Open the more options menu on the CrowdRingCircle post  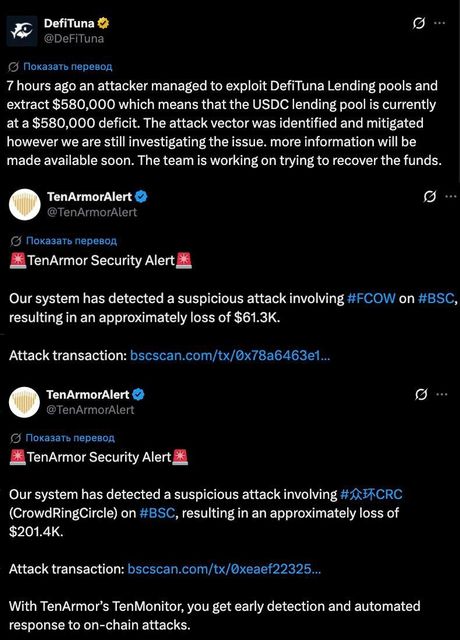442,395
